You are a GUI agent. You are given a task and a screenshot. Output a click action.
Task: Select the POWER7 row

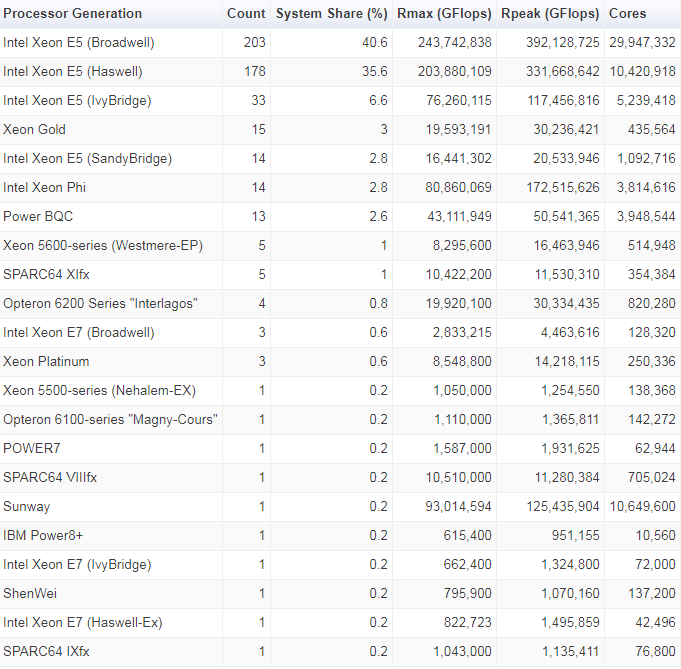340,449
